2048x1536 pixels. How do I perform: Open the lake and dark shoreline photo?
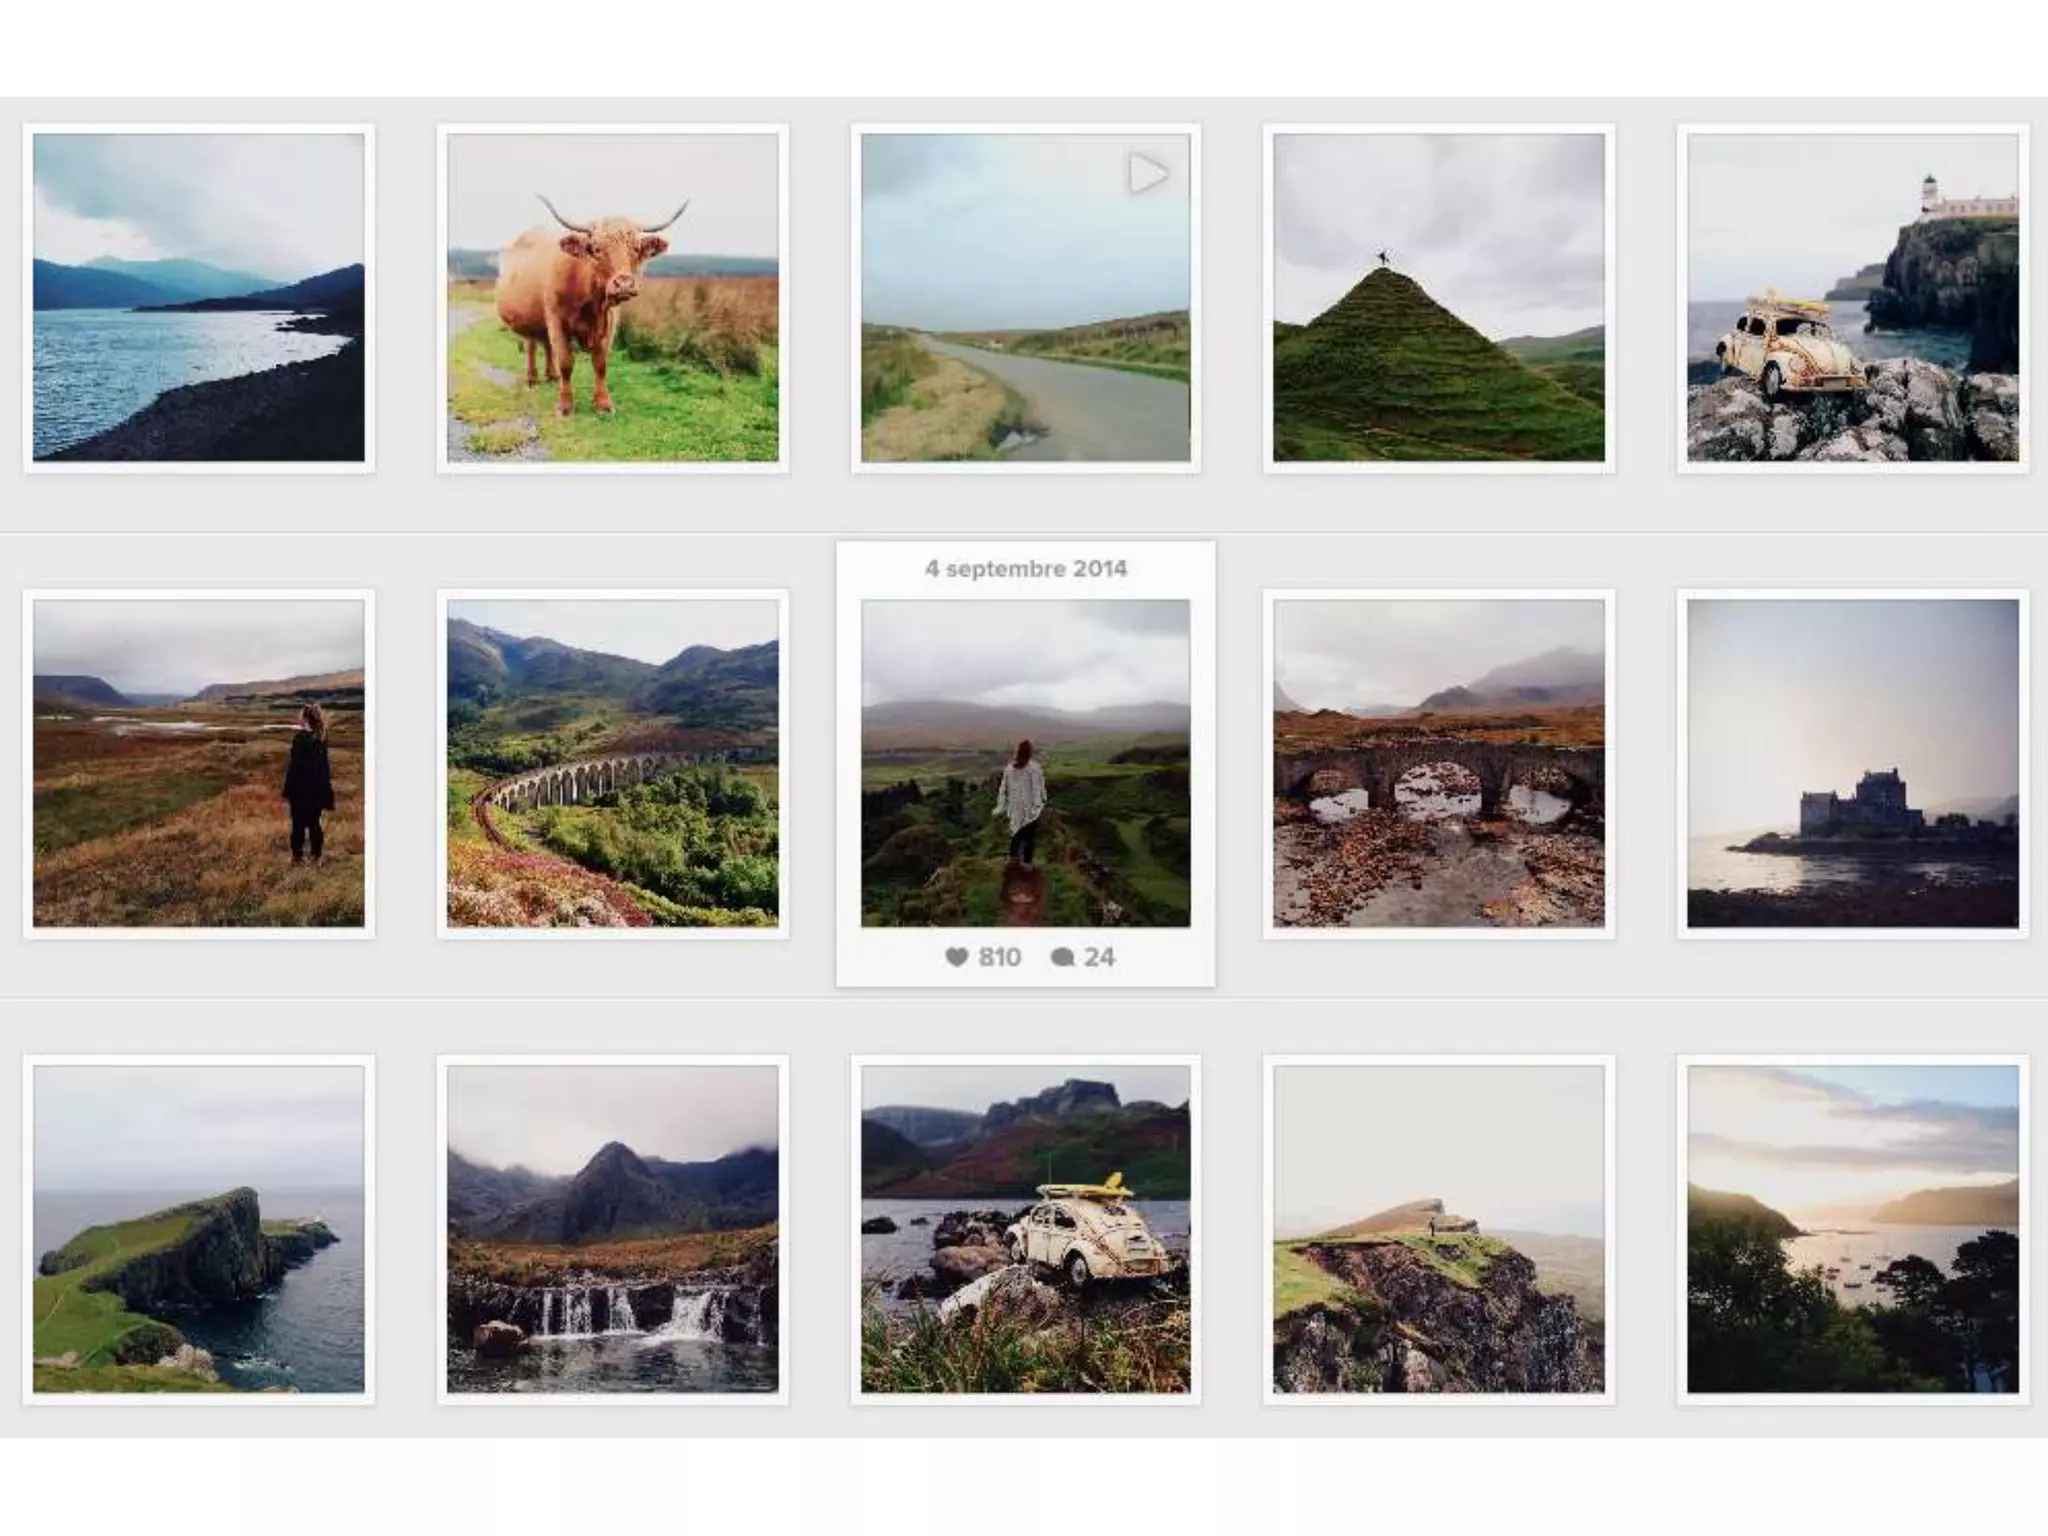[x=198, y=298]
